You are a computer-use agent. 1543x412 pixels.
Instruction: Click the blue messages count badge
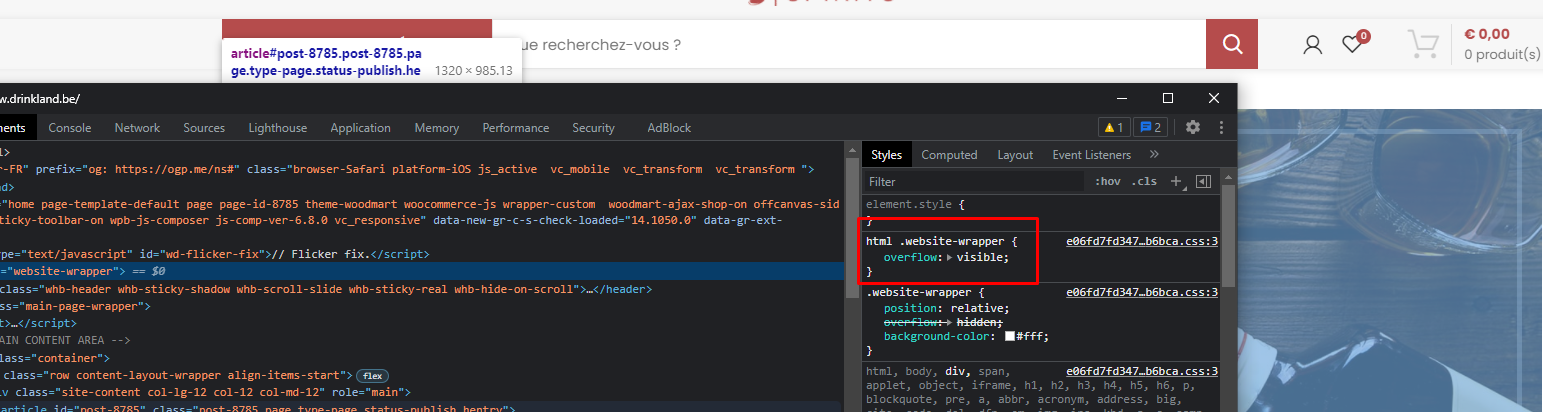coord(1151,127)
